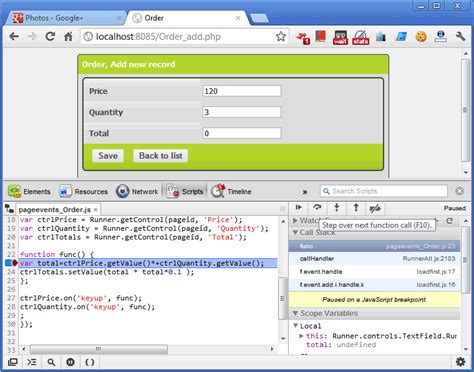The width and height of the screenshot is (474, 372).
Task: Switch to Photos - Google+ tab
Action: coord(65,18)
